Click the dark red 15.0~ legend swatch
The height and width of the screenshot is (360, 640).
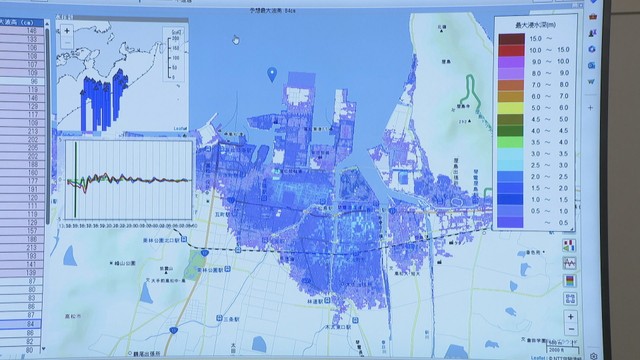[511, 39]
